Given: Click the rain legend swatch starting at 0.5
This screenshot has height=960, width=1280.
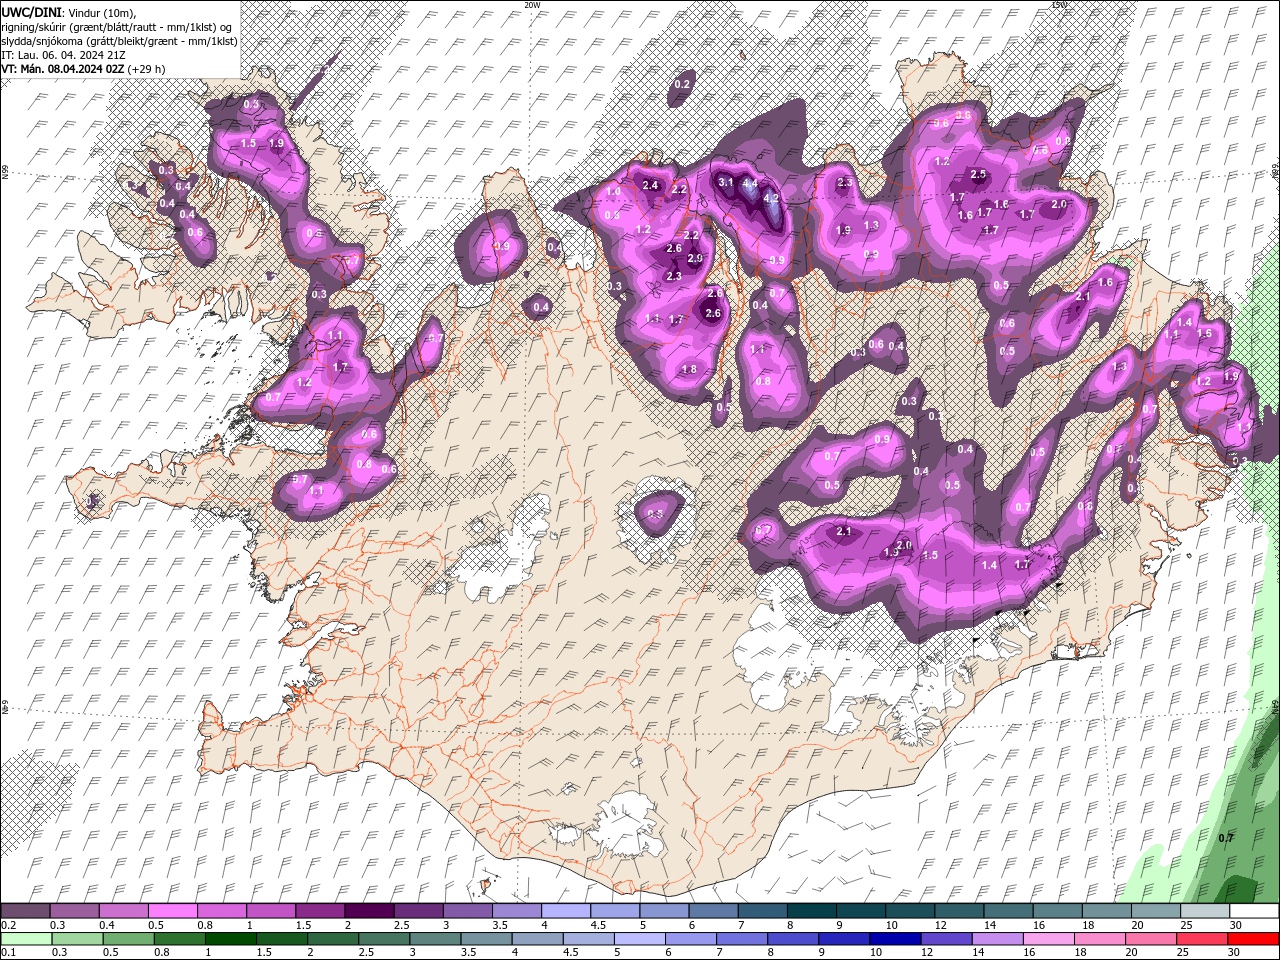Looking at the screenshot, I should pos(128,939).
